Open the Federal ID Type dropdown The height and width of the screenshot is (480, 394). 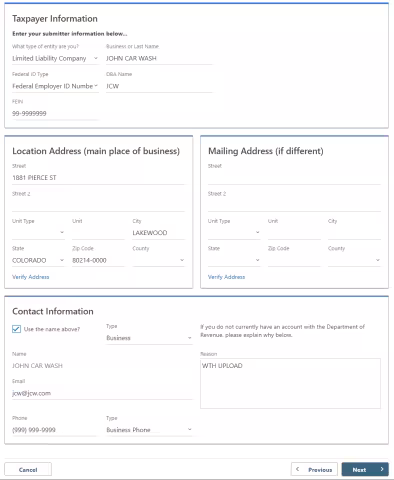(x=55, y=86)
